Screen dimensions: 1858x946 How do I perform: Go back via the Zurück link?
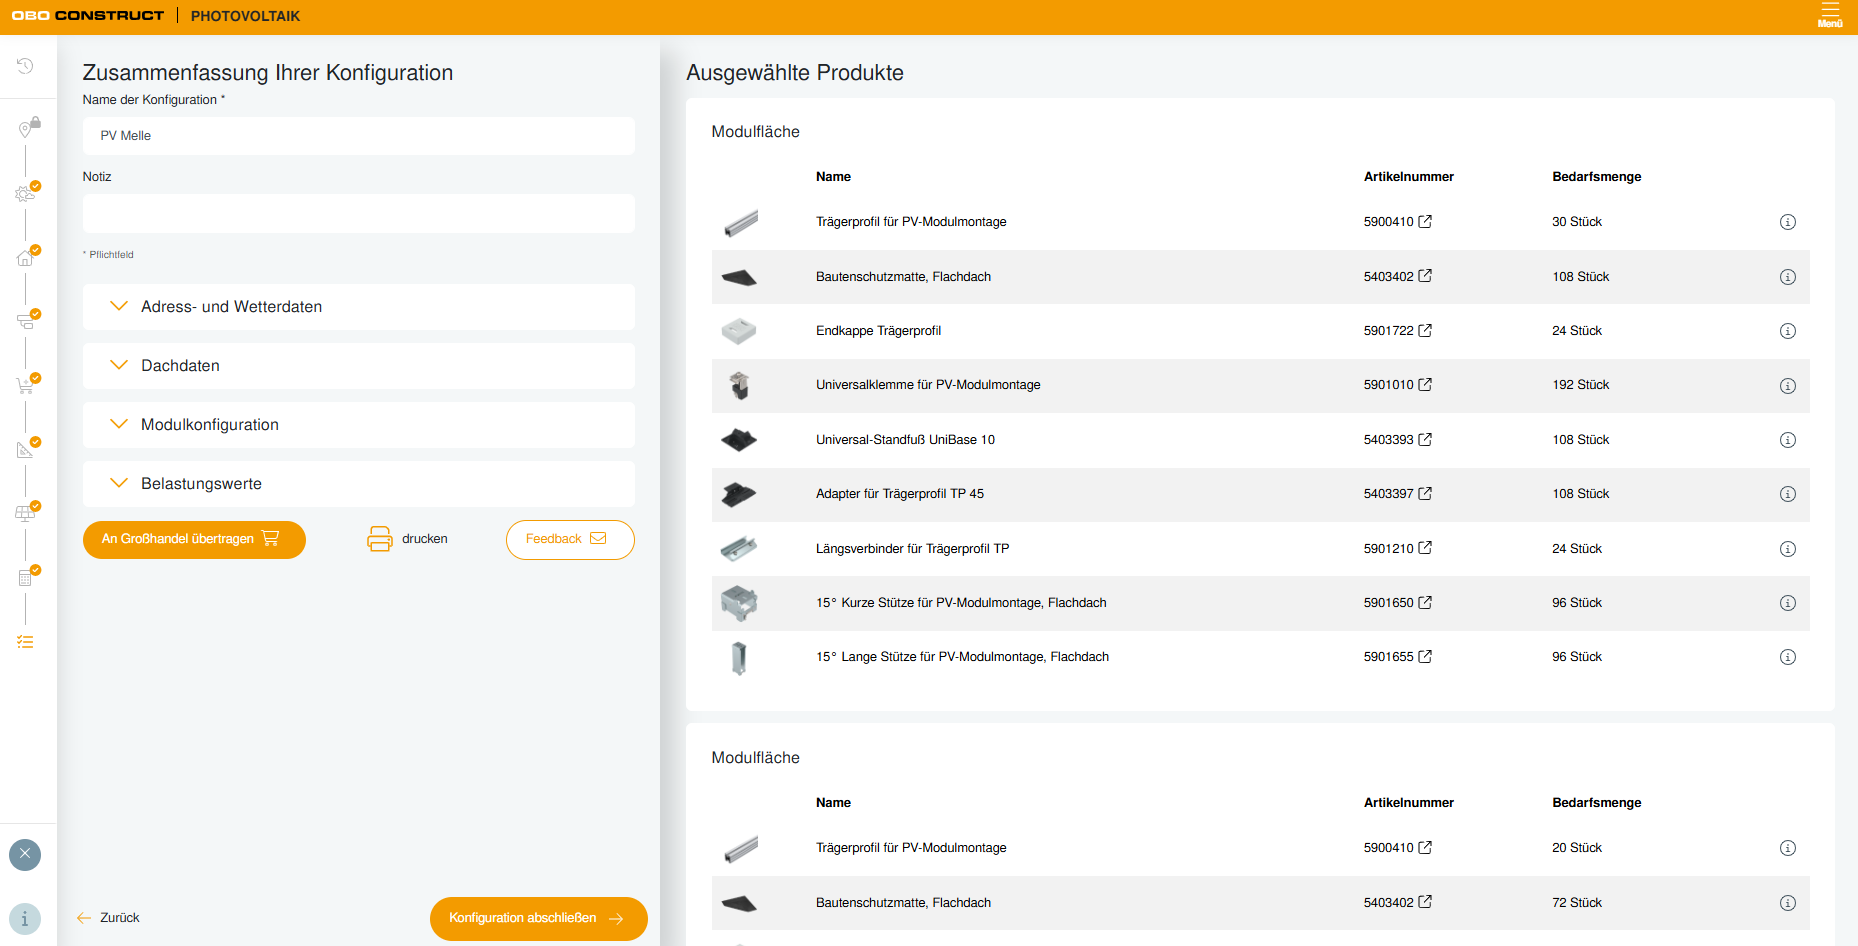(x=108, y=918)
